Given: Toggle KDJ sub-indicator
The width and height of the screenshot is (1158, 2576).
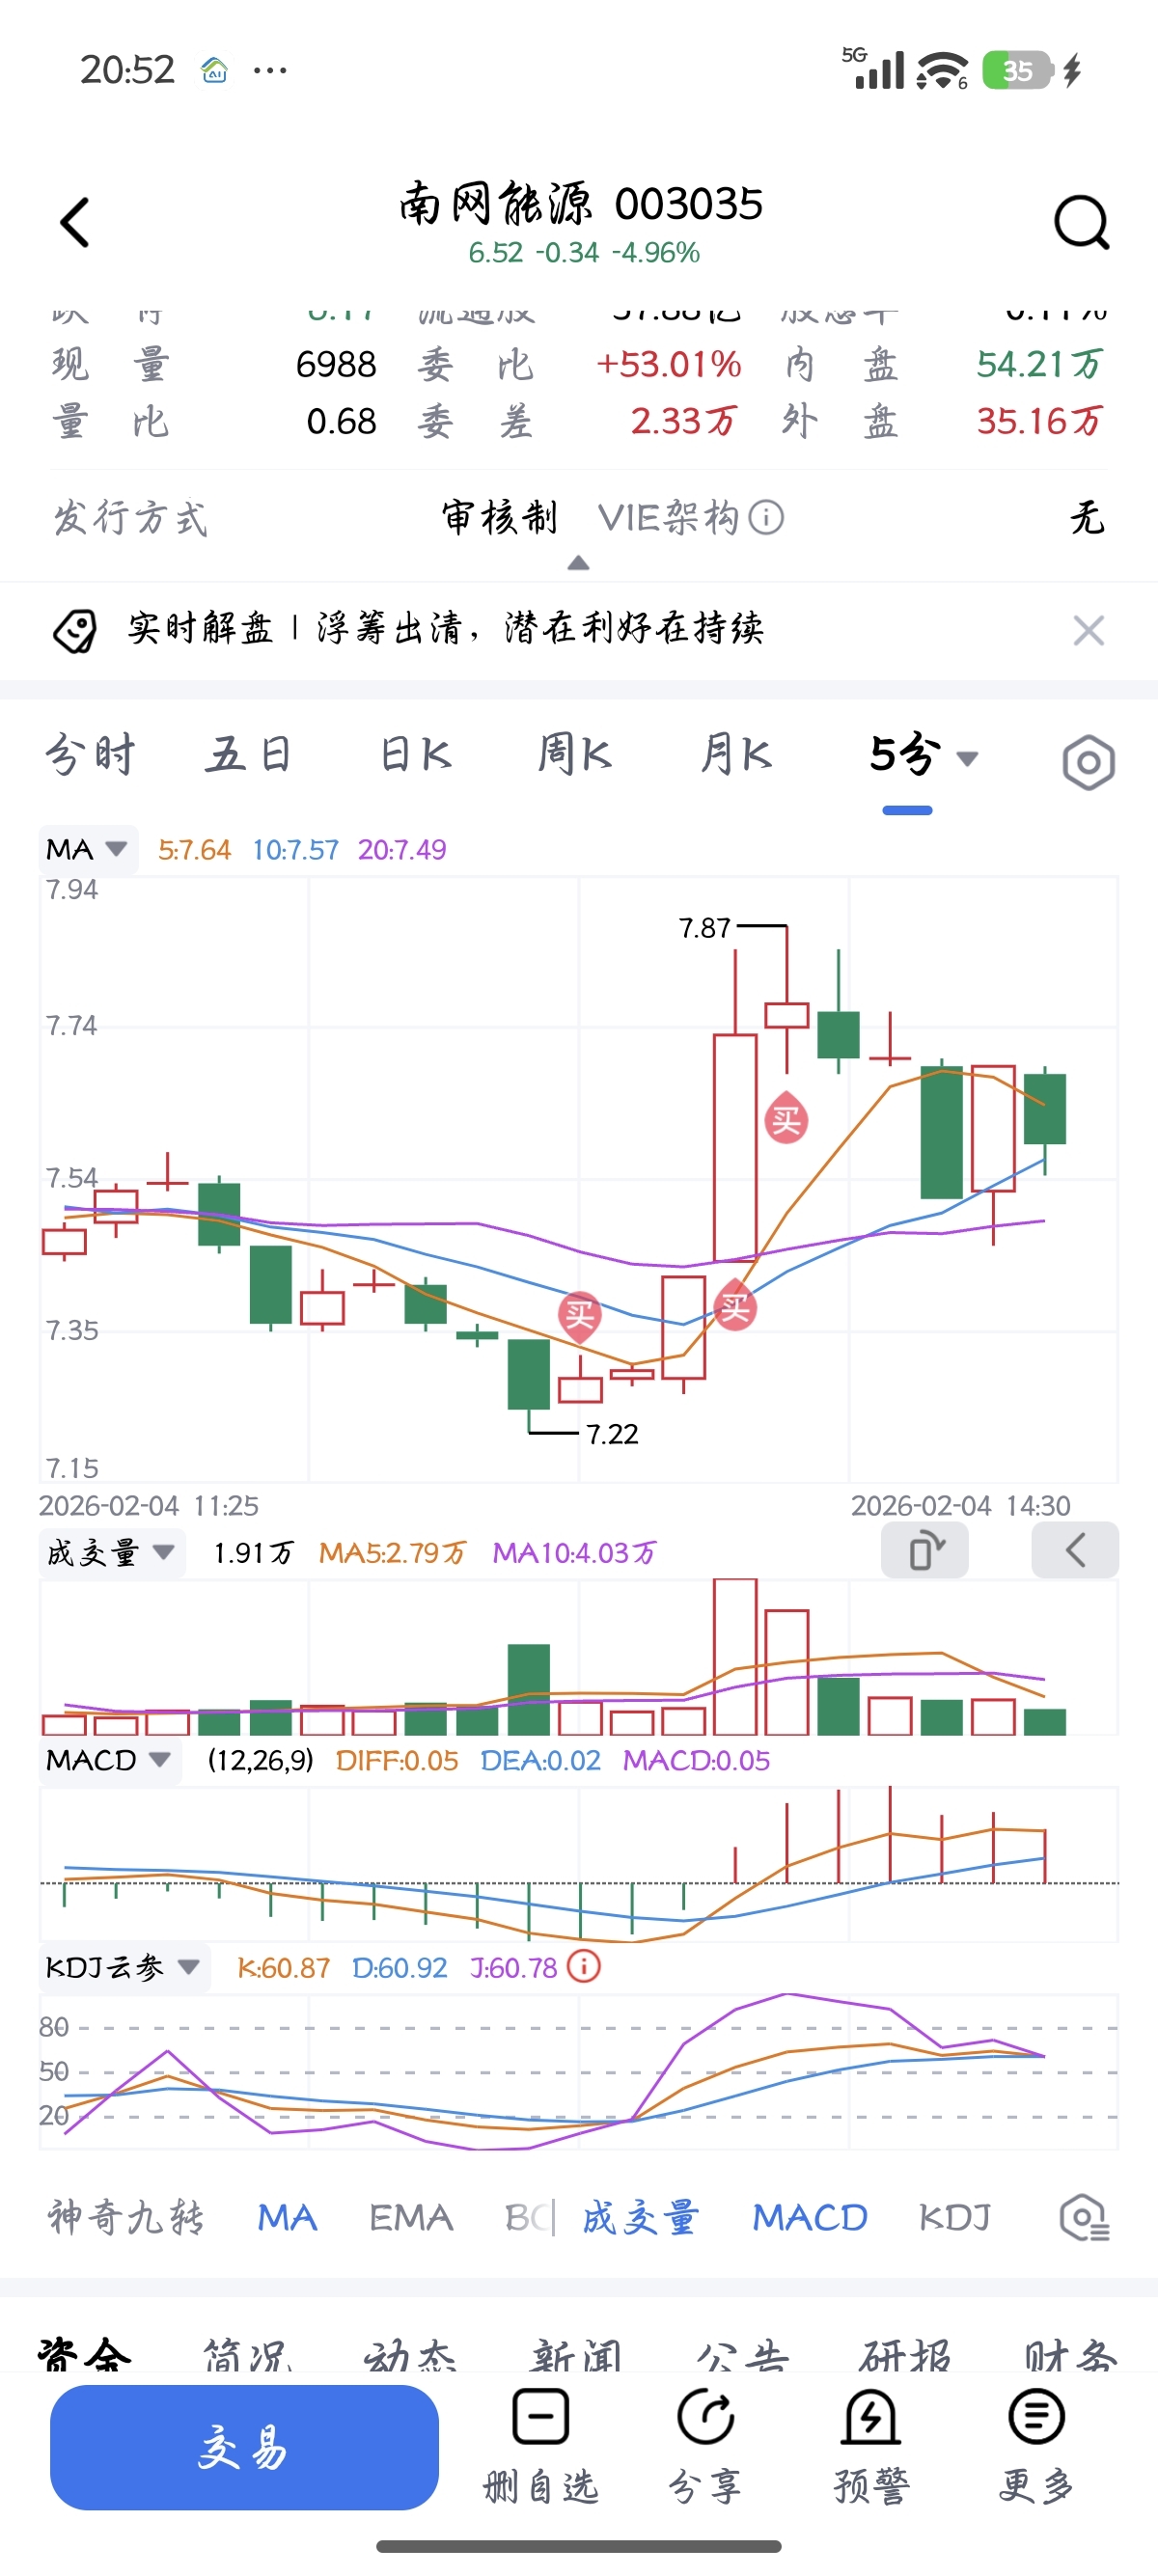Looking at the screenshot, I should (955, 2217).
